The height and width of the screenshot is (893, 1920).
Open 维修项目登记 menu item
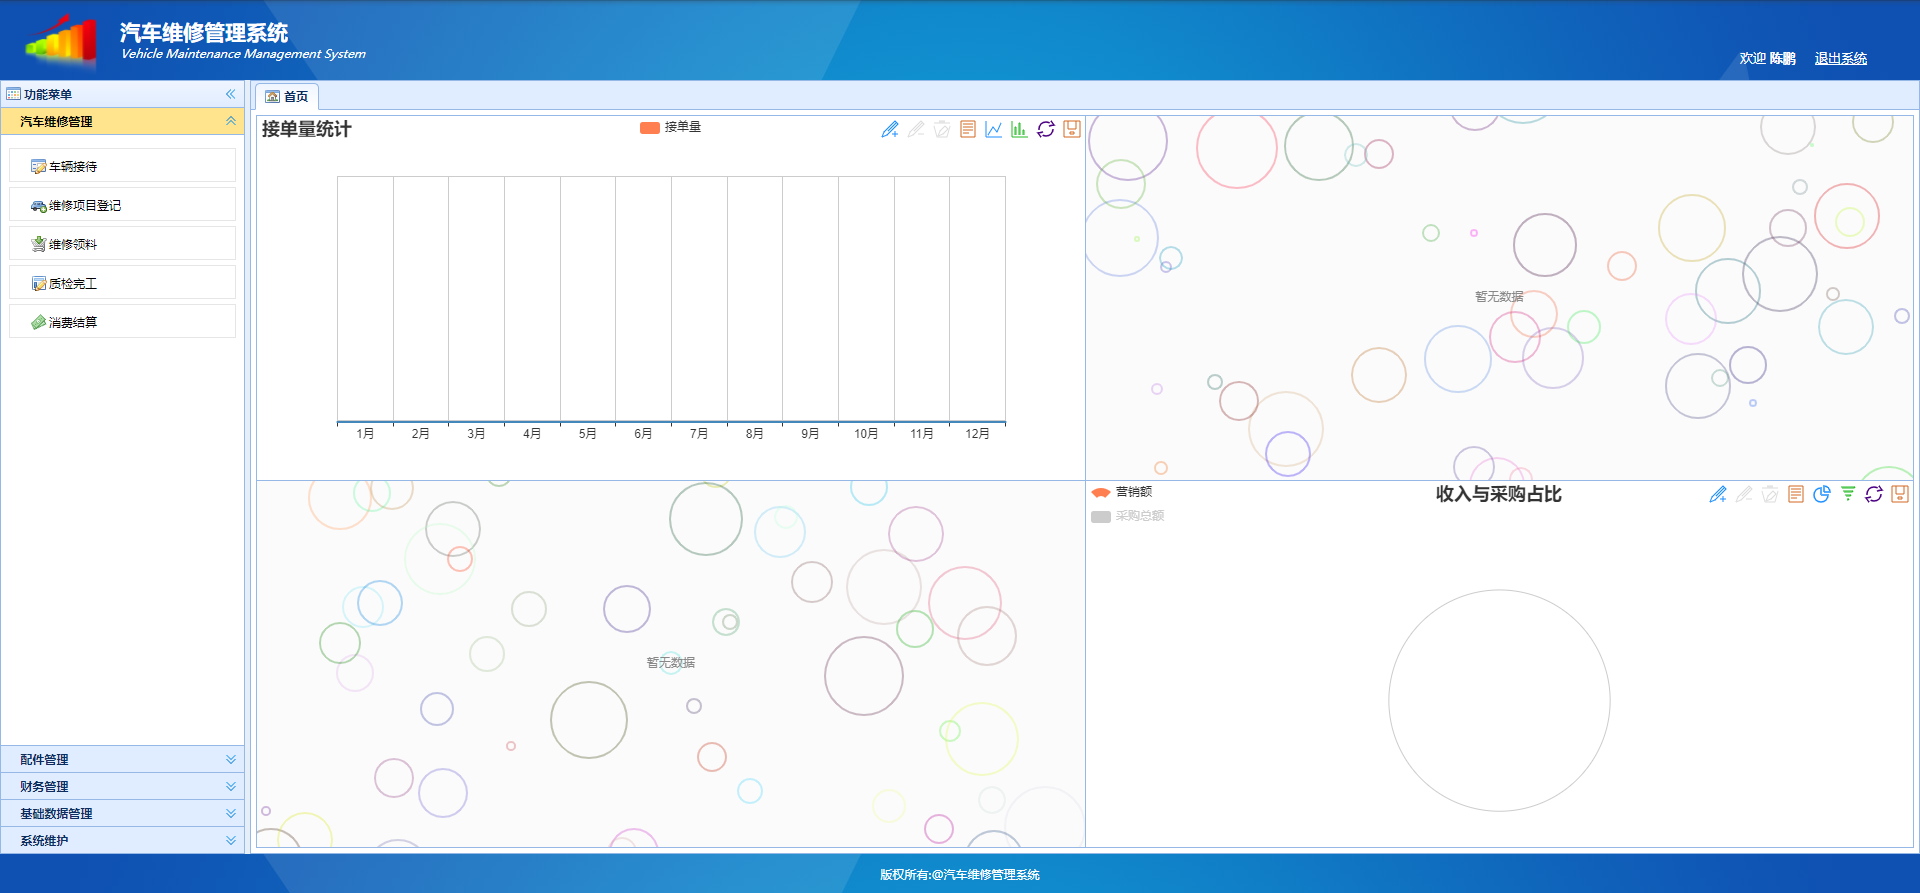click(x=122, y=205)
